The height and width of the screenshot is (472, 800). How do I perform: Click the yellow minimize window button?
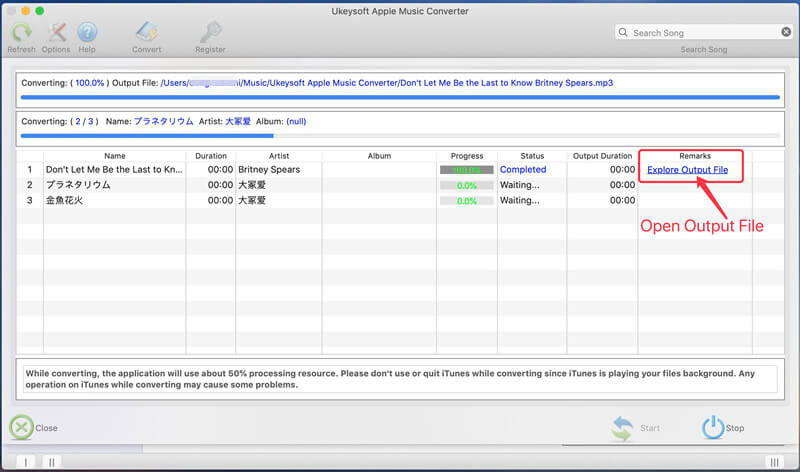[26, 11]
